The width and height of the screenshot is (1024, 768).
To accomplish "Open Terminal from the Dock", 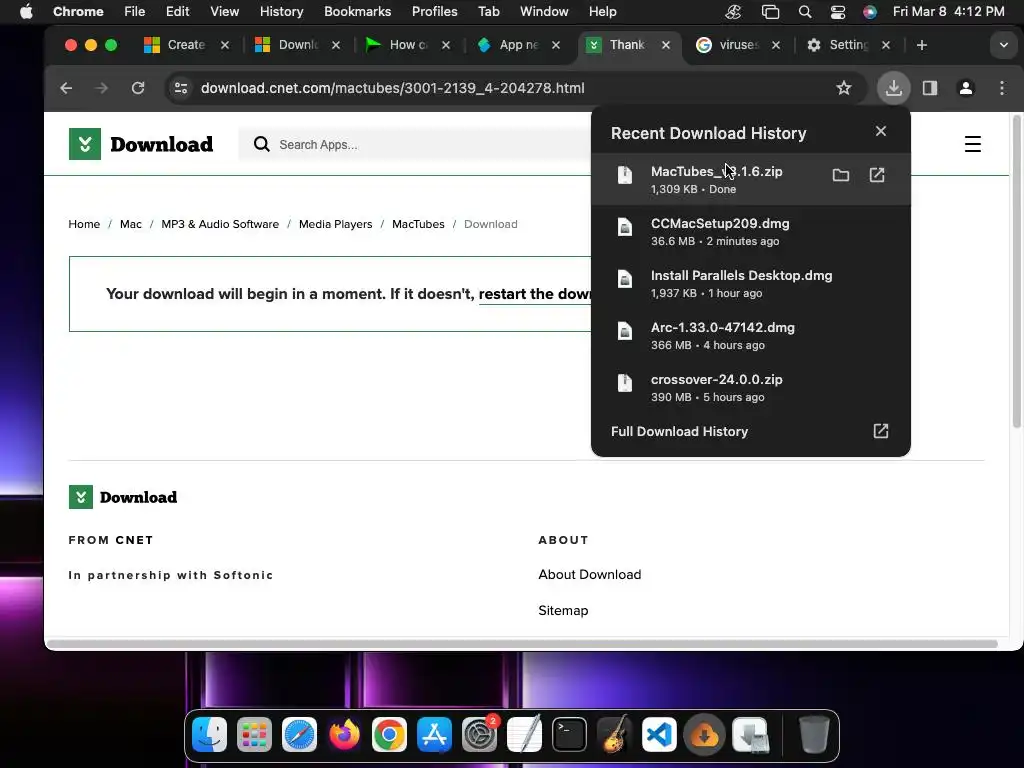I will pos(569,735).
